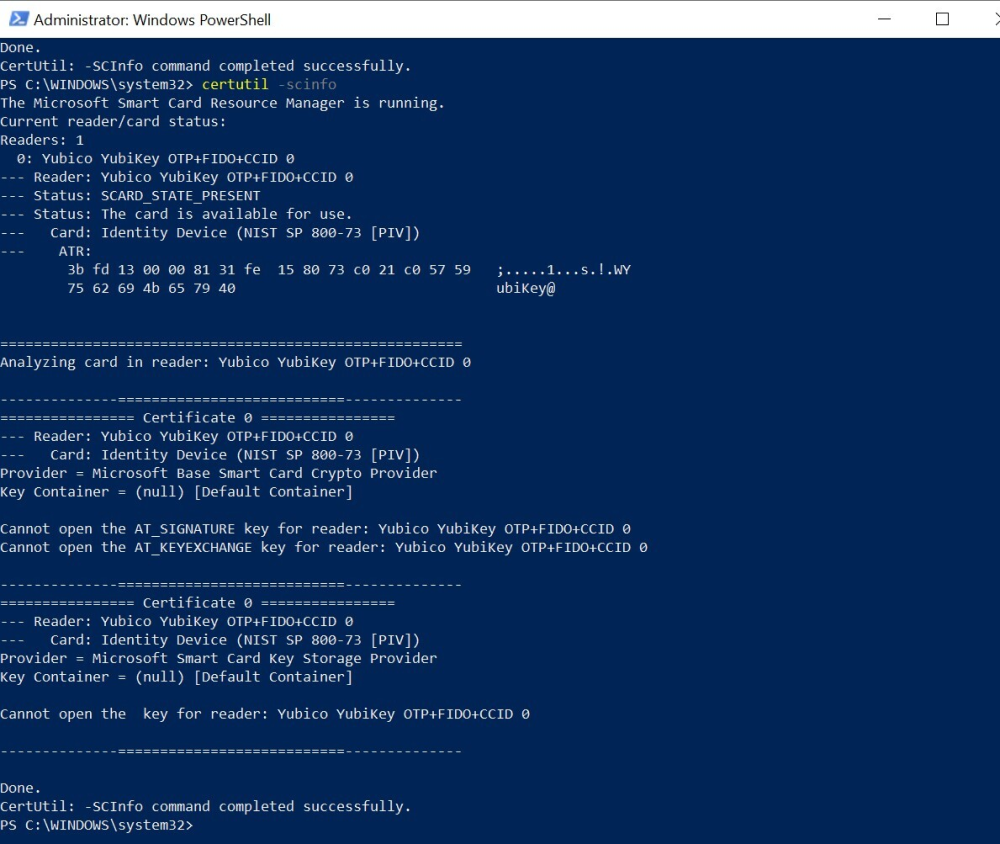This screenshot has height=844, width=1000.
Task: Click the ATR hex line starting '3b fd 13'
Action: pos(268,269)
